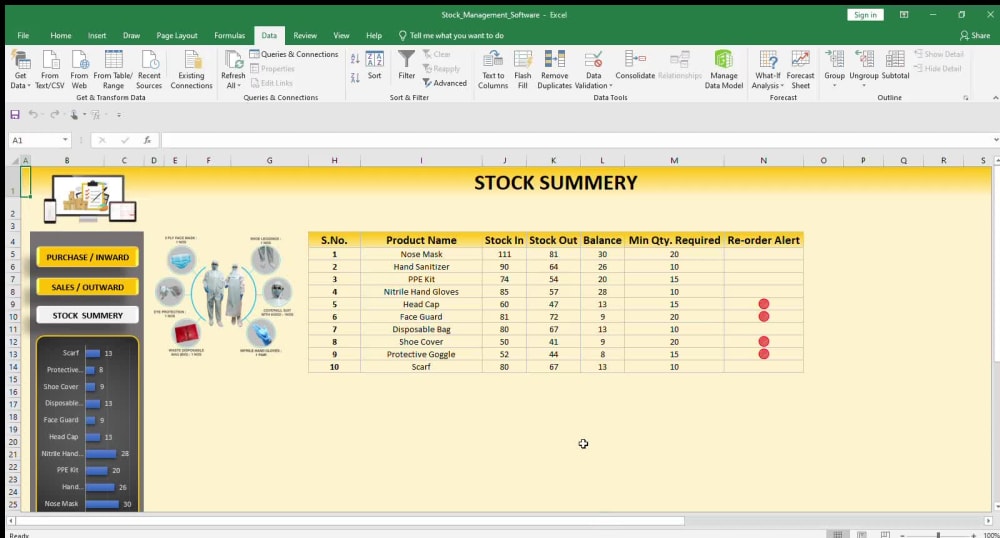
Task: Import data From Web
Action: point(79,69)
